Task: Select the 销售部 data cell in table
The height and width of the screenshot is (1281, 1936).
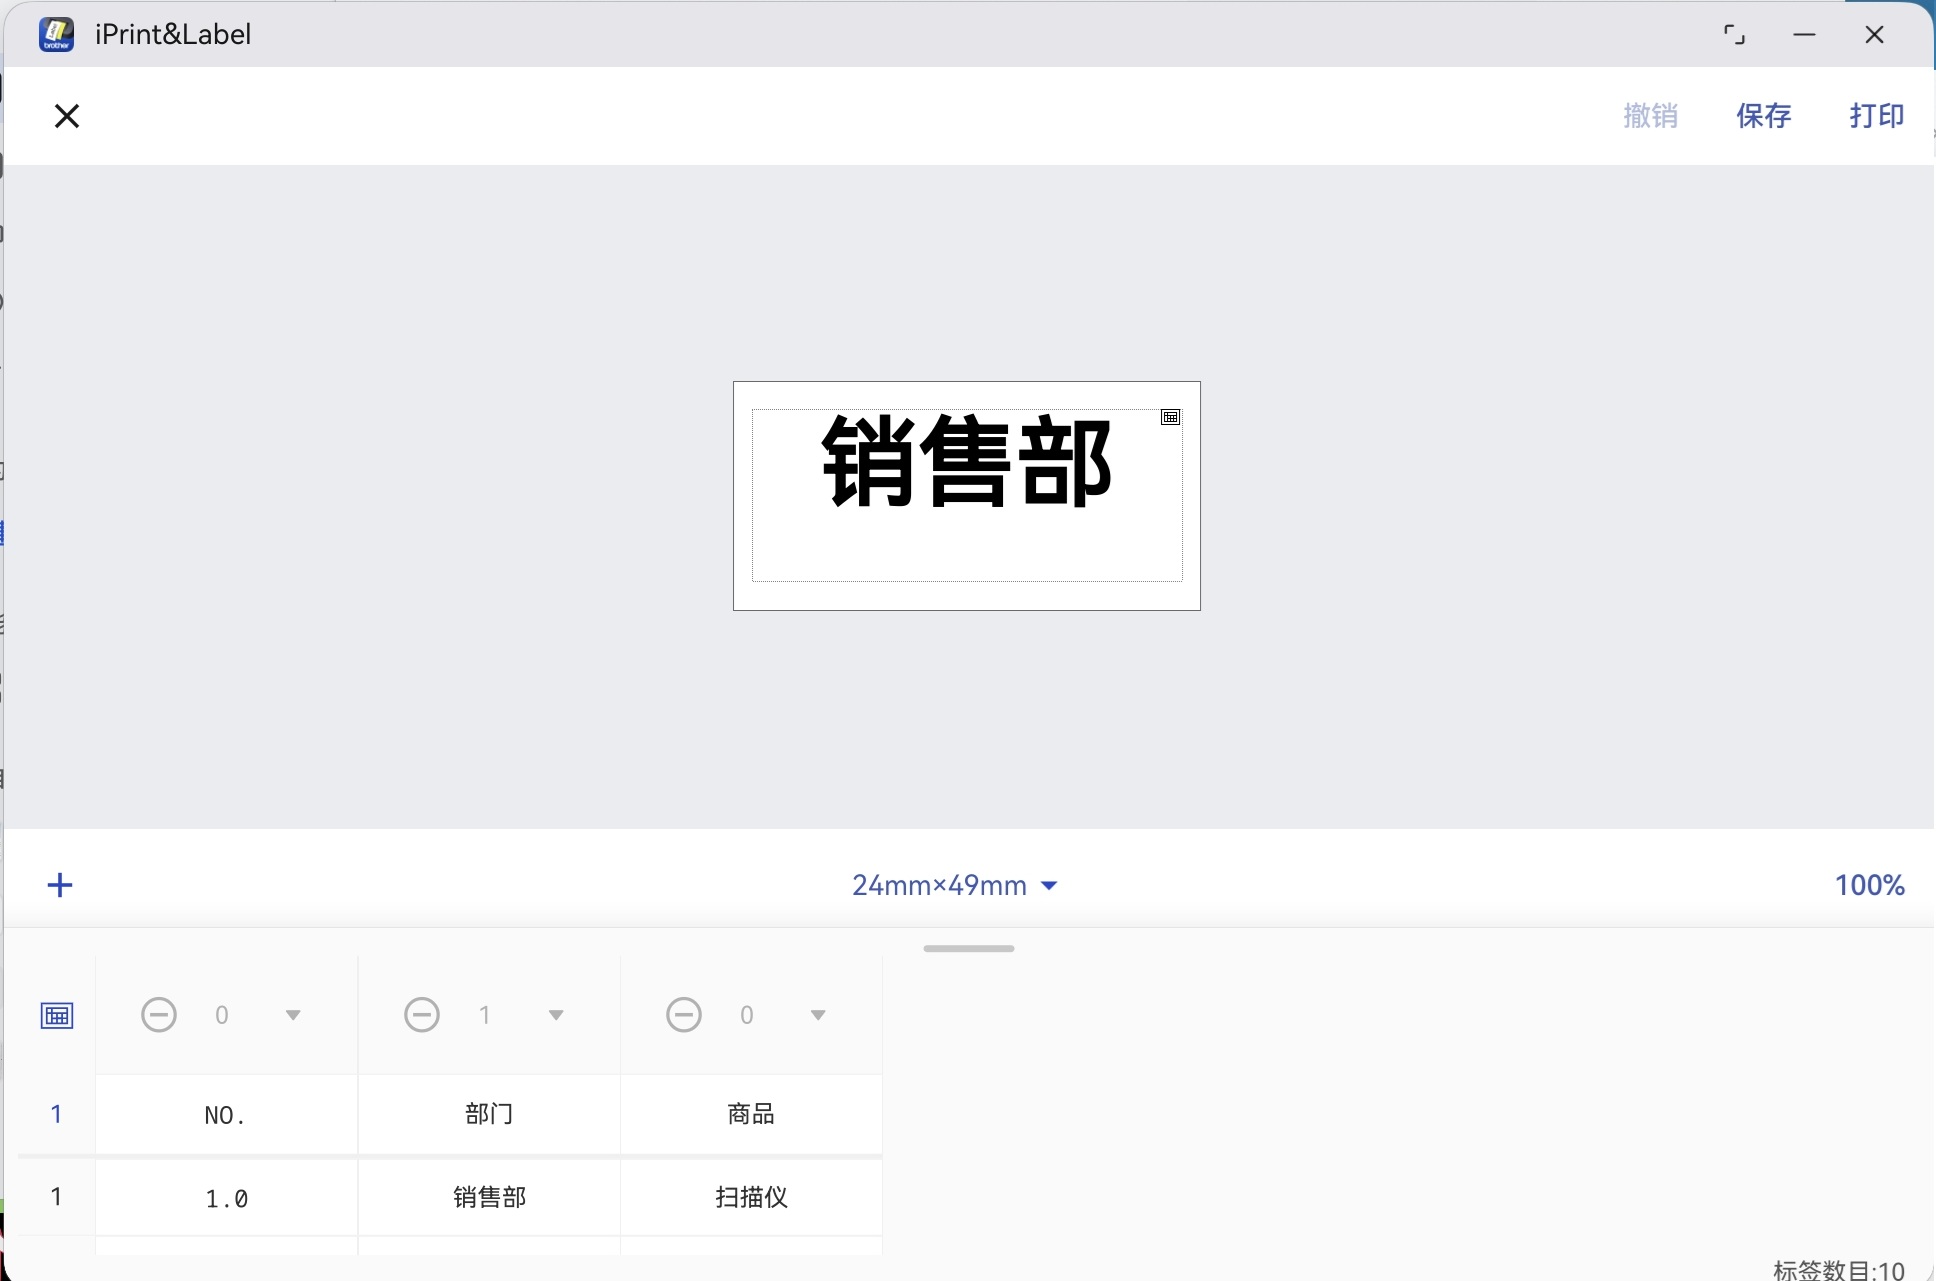Action: (489, 1197)
